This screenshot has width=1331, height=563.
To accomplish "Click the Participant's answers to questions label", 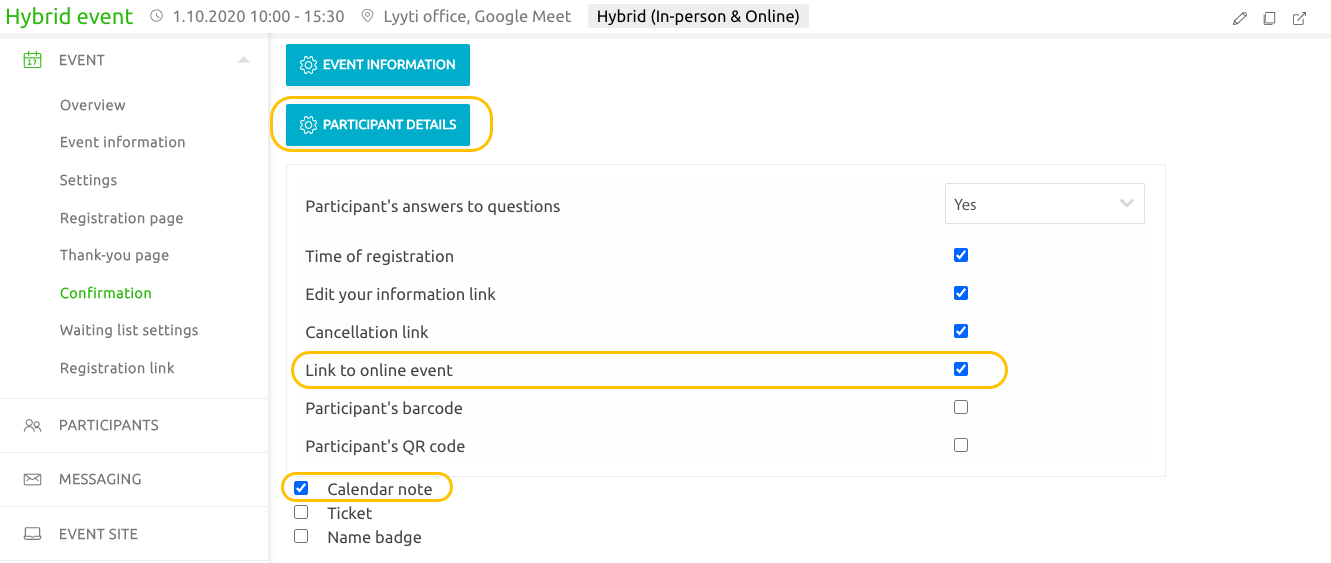I will point(433,206).
